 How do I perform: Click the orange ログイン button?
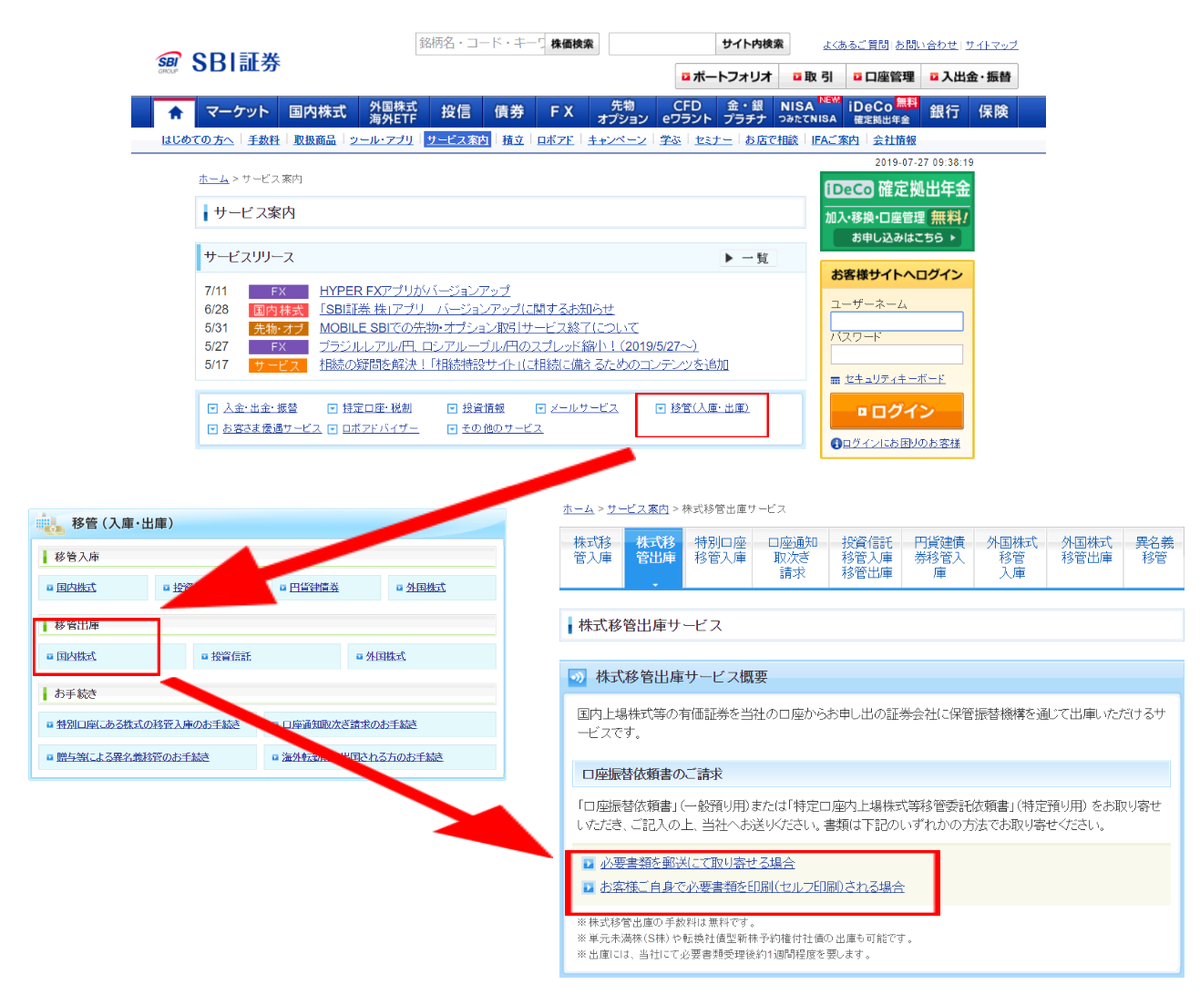click(x=896, y=411)
